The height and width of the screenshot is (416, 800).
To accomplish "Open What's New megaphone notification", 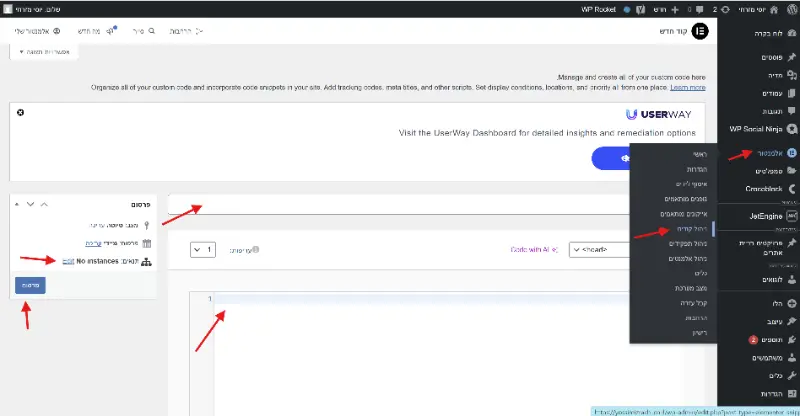I will pyautogui.click(x=111, y=31).
